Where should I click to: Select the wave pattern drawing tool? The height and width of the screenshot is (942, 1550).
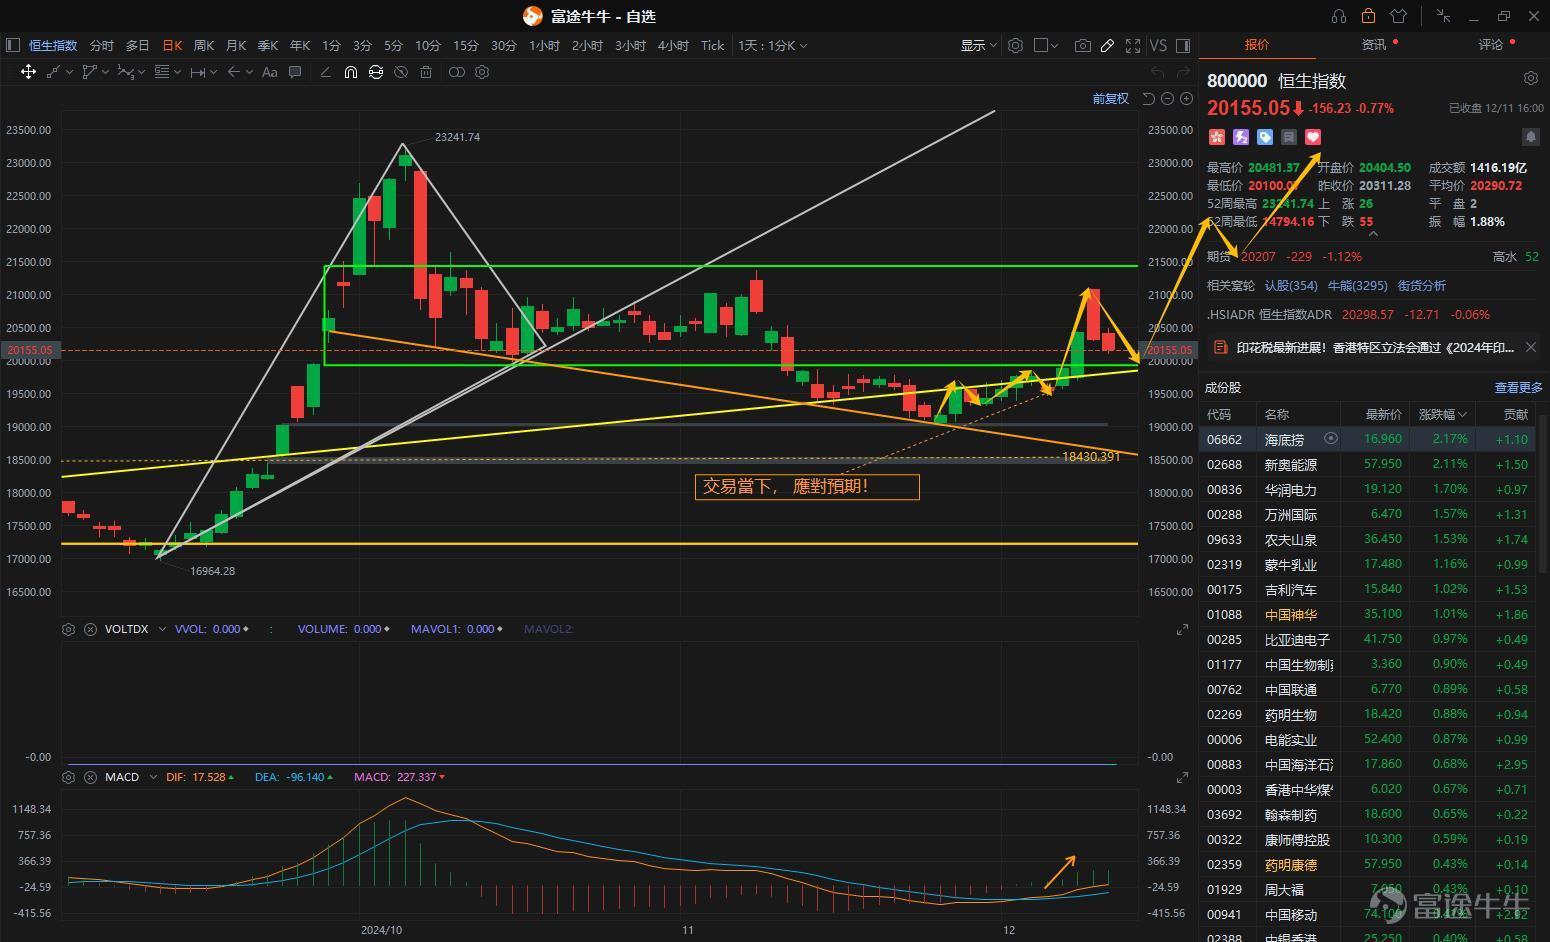click(125, 72)
